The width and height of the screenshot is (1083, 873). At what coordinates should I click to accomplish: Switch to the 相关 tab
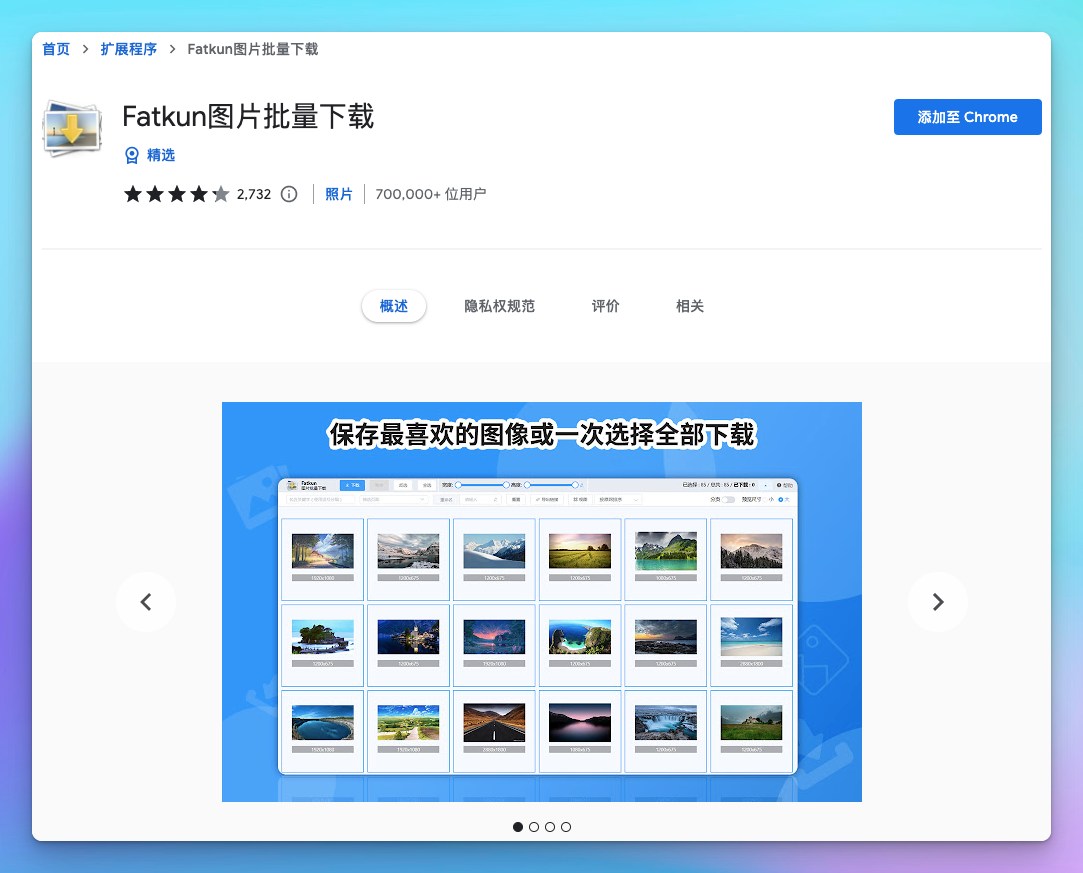tap(690, 306)
